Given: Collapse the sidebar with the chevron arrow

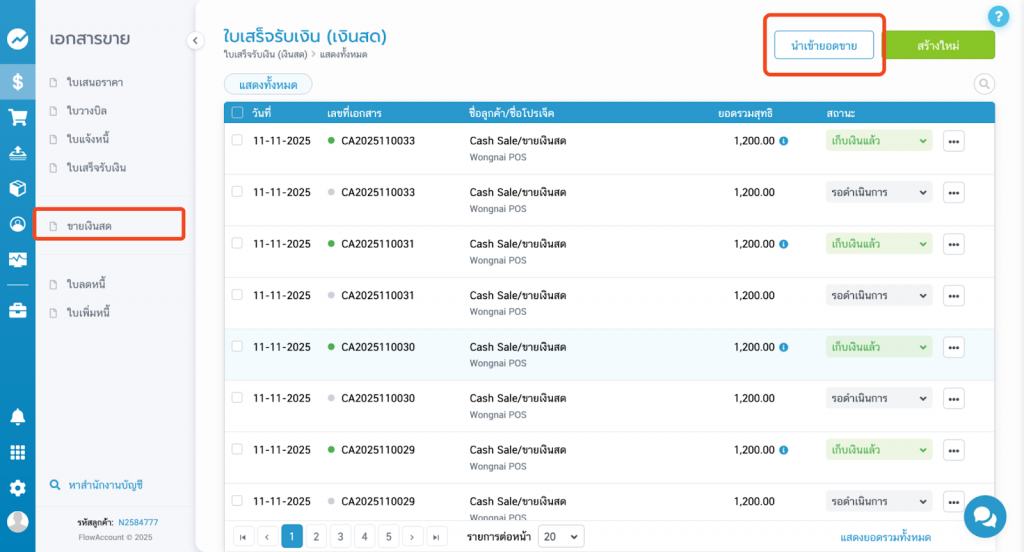Looking at the screenshot, I should [x=195, y=40].
